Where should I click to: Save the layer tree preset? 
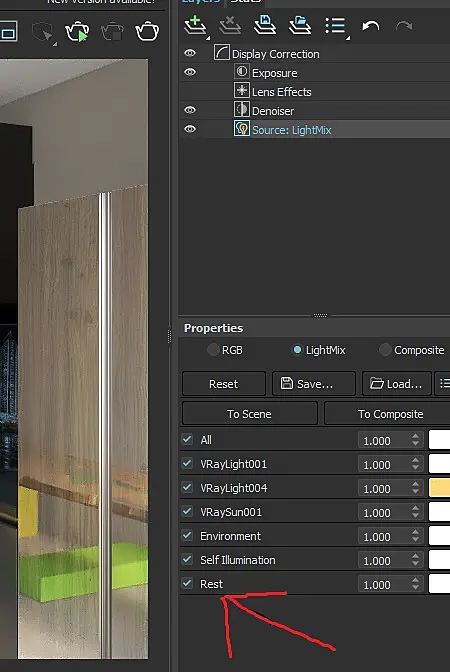point(265,25)
